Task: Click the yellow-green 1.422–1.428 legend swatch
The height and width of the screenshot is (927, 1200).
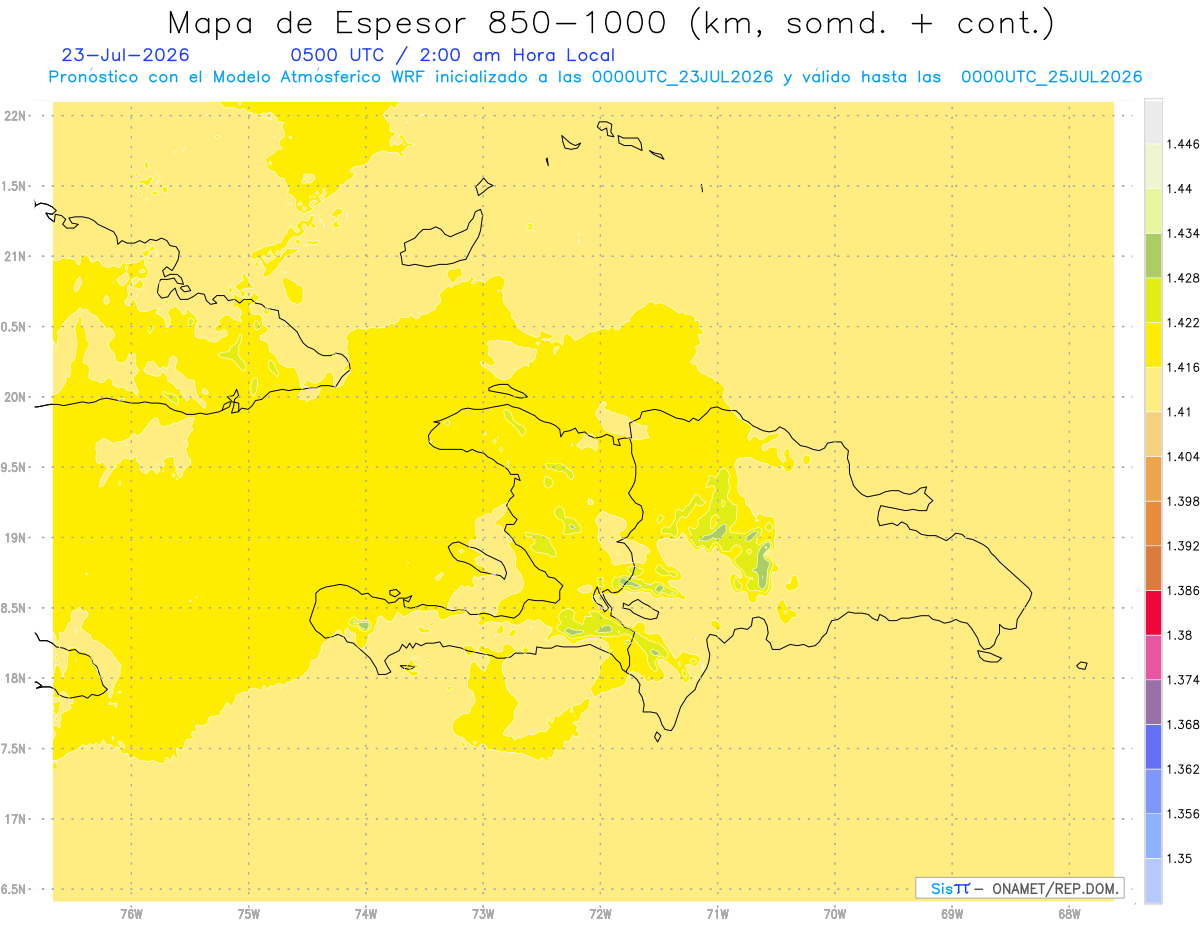Action: pyautogui.click(x=1153, y=300)
